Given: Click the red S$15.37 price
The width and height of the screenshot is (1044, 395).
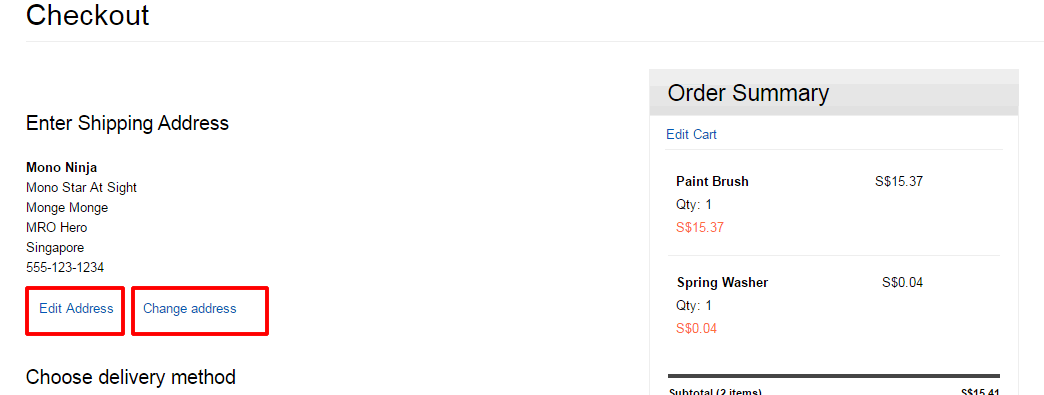Looking at the screenshot, I should [700, 228].
